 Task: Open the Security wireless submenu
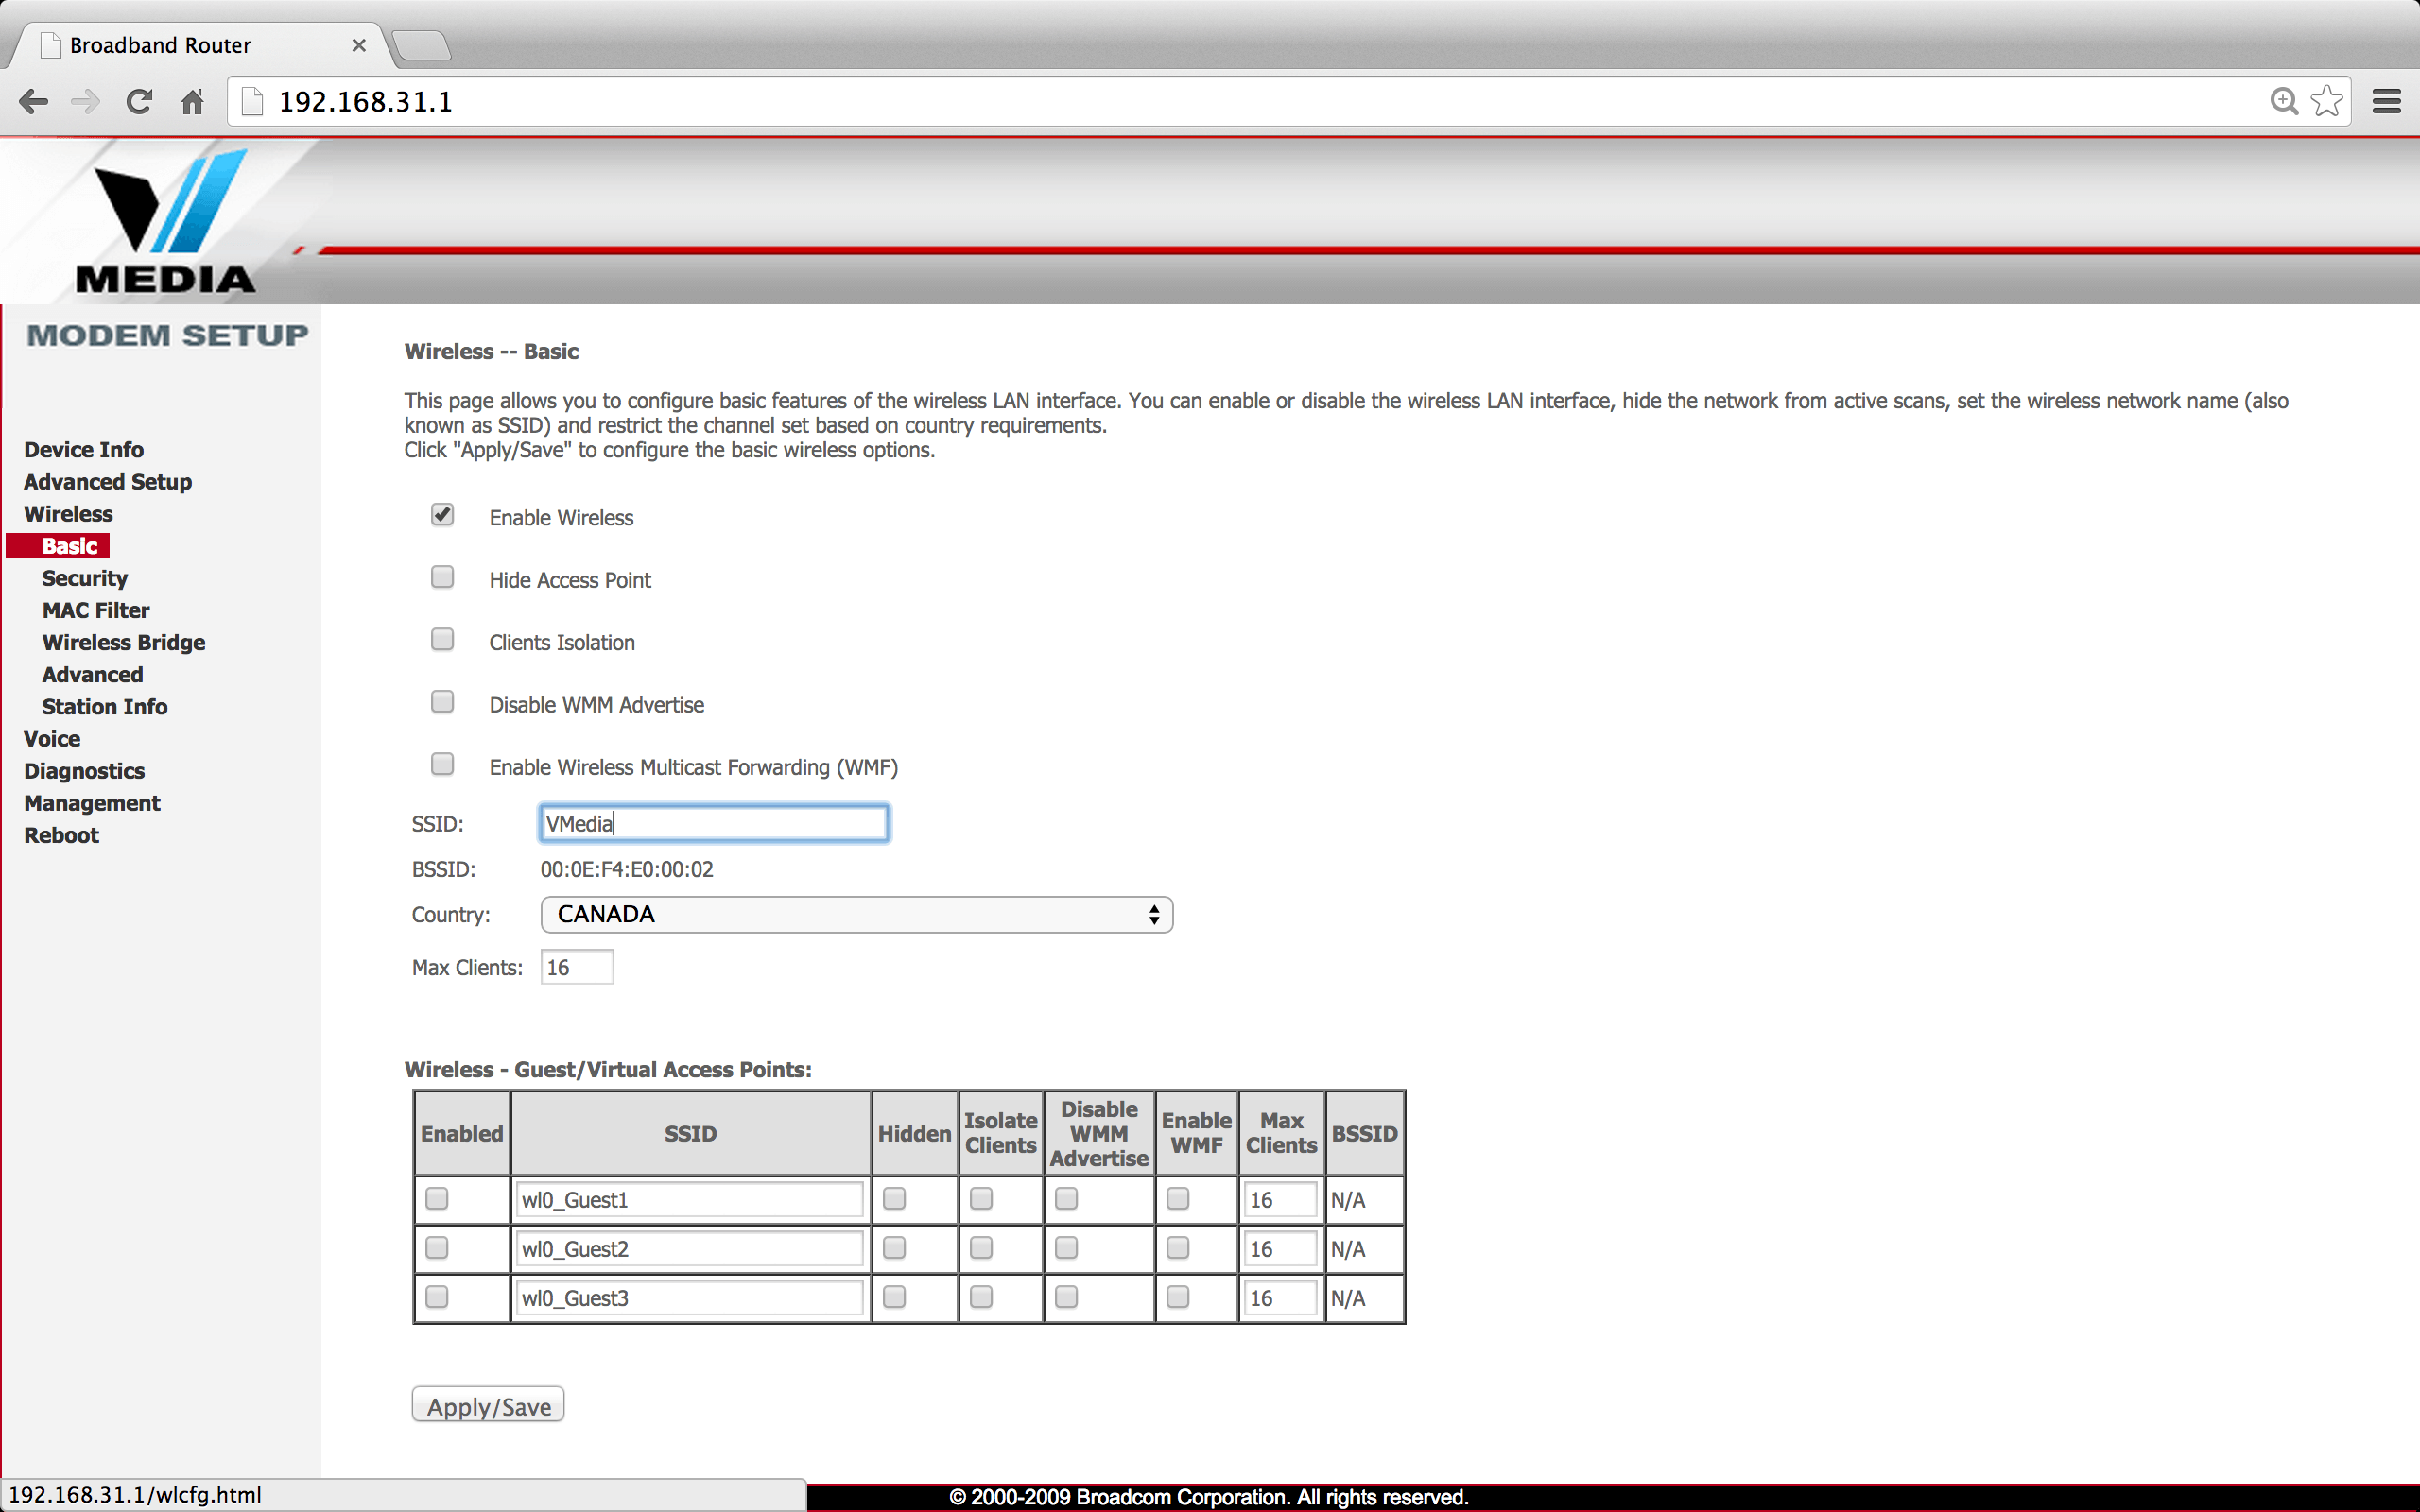point(85,578)
